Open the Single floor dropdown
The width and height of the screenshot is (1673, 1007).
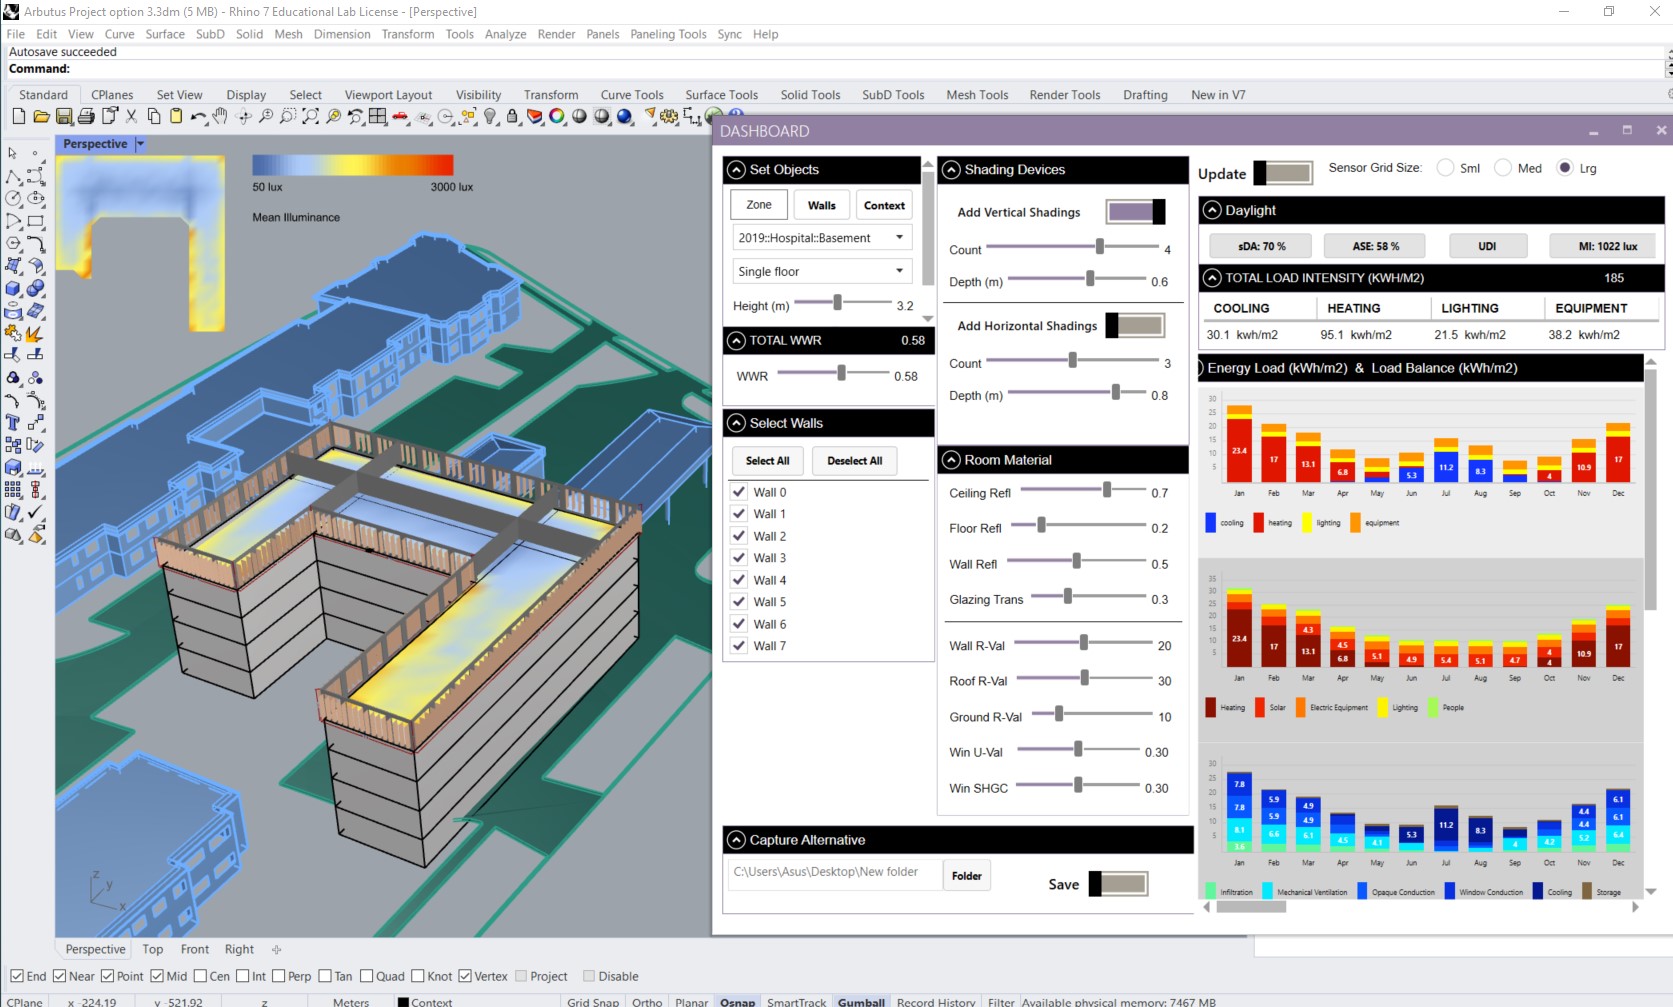820,271
